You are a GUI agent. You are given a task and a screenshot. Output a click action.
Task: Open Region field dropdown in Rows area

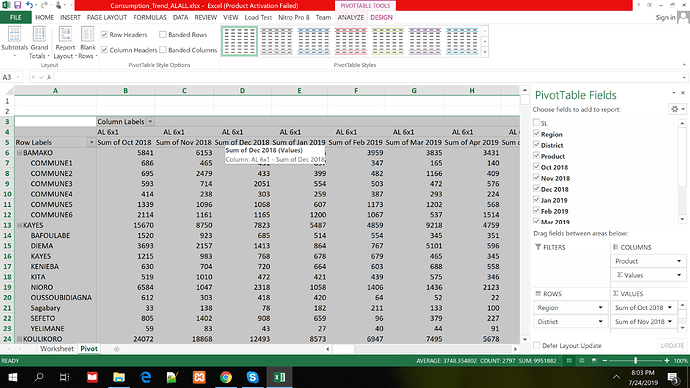(600, 307)
